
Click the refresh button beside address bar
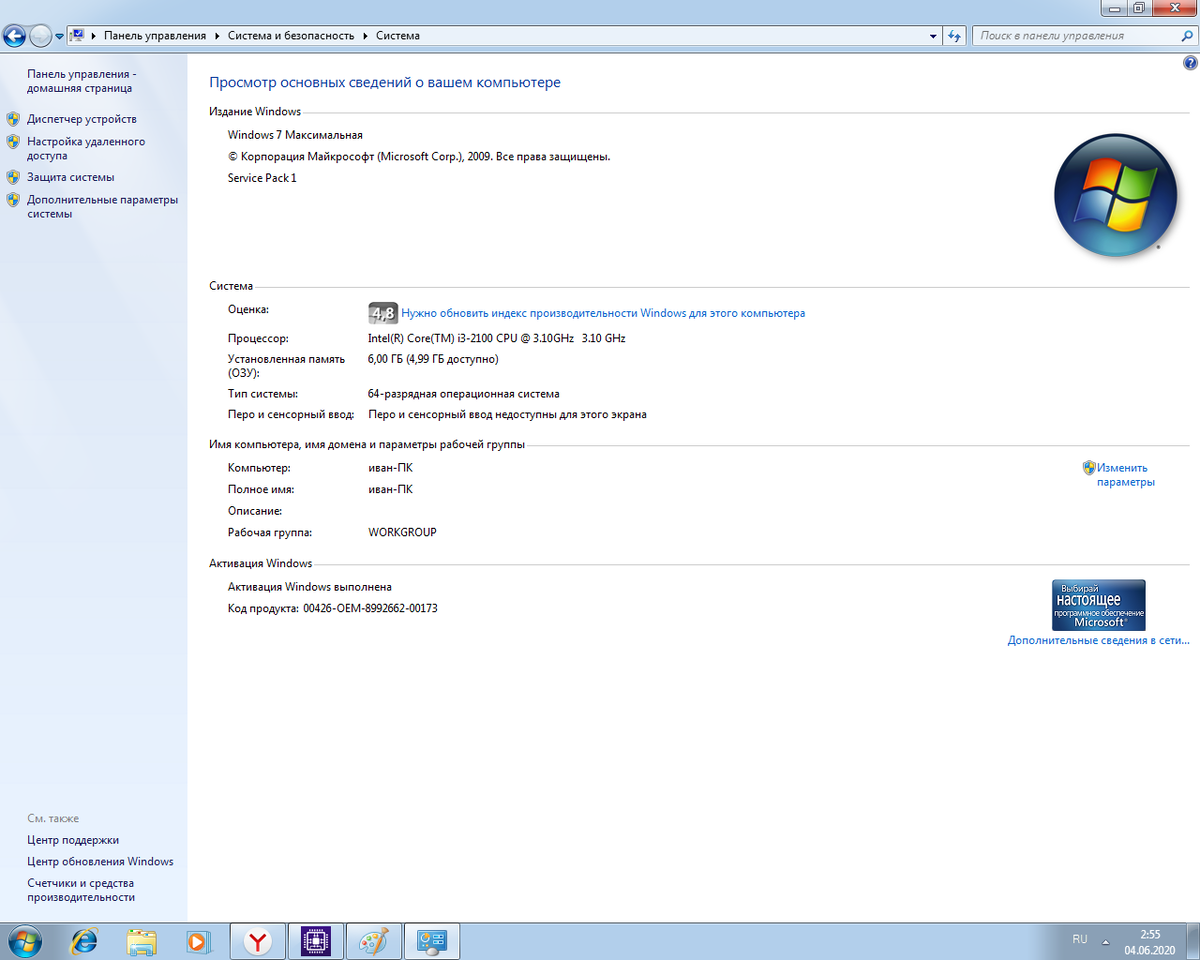click(x=955, y=36)
